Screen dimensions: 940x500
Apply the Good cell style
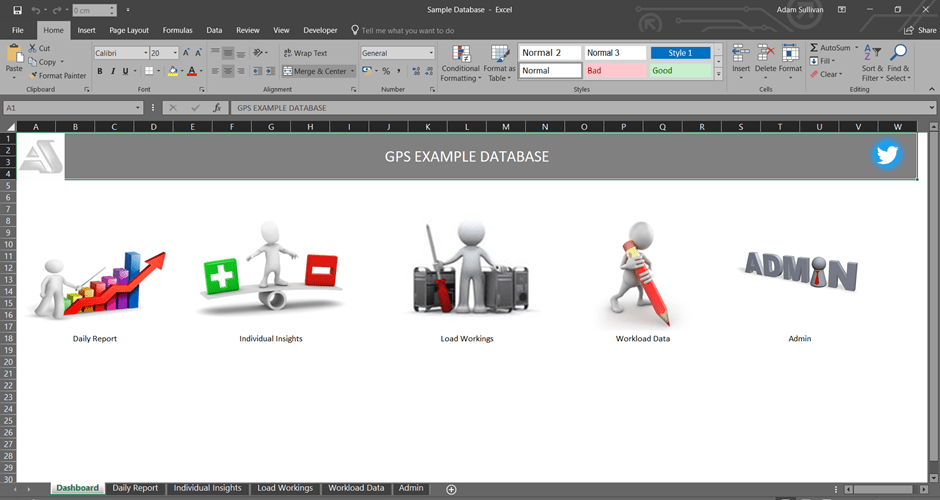[682, 71]
